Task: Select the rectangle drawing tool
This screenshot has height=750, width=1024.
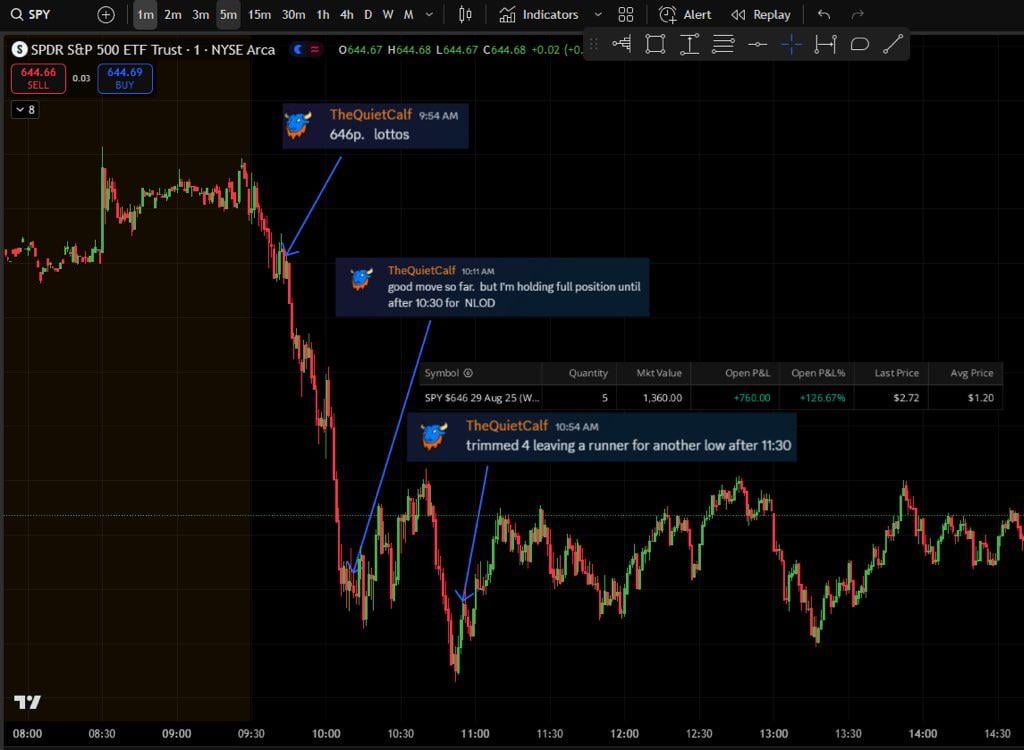Action: [x=655, y=44]
